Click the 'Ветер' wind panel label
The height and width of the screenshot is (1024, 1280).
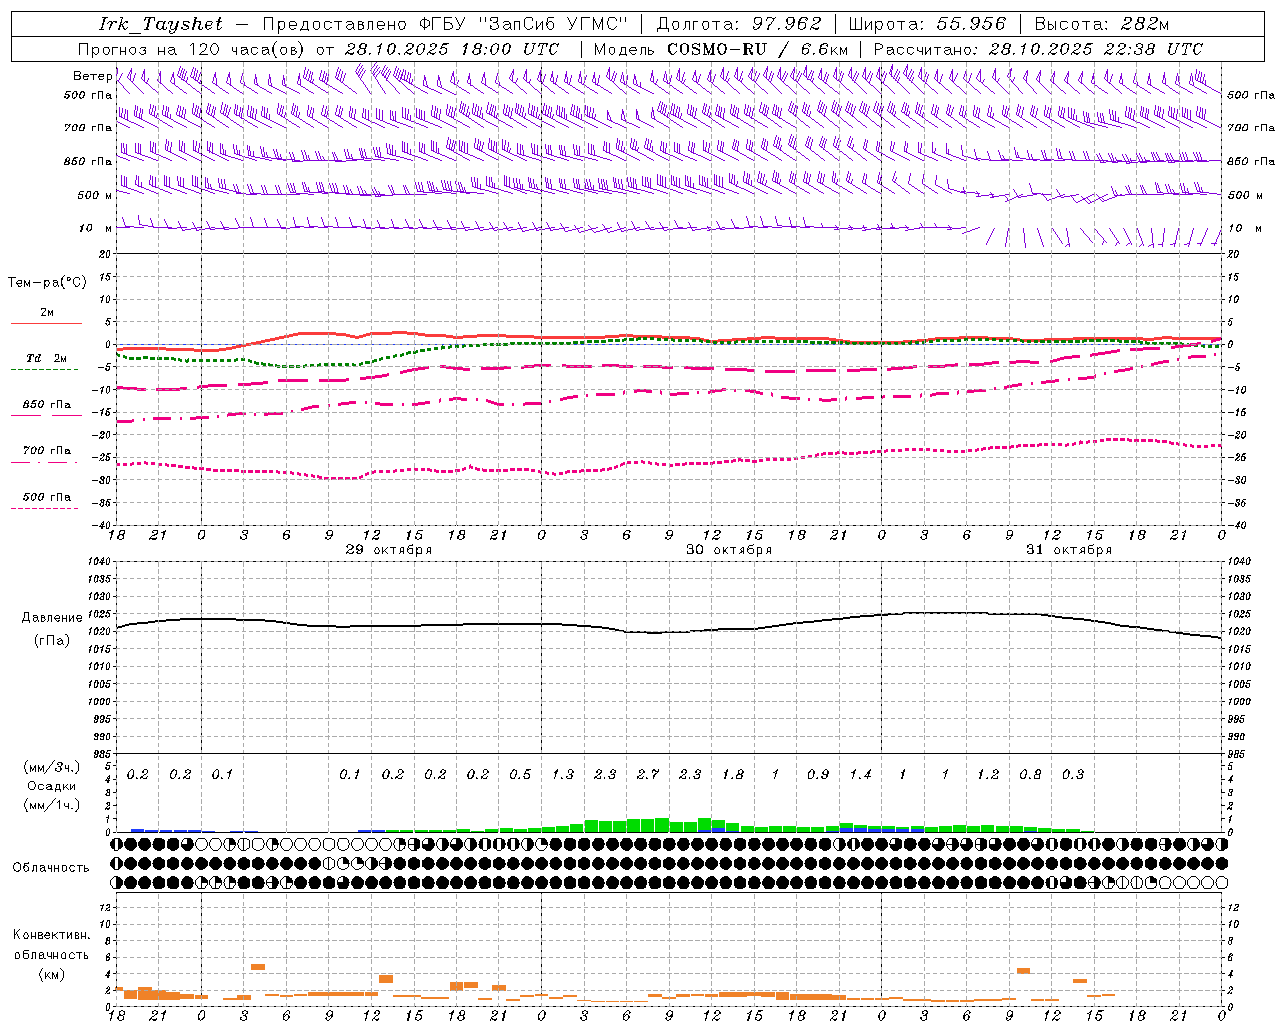(92, 76)
